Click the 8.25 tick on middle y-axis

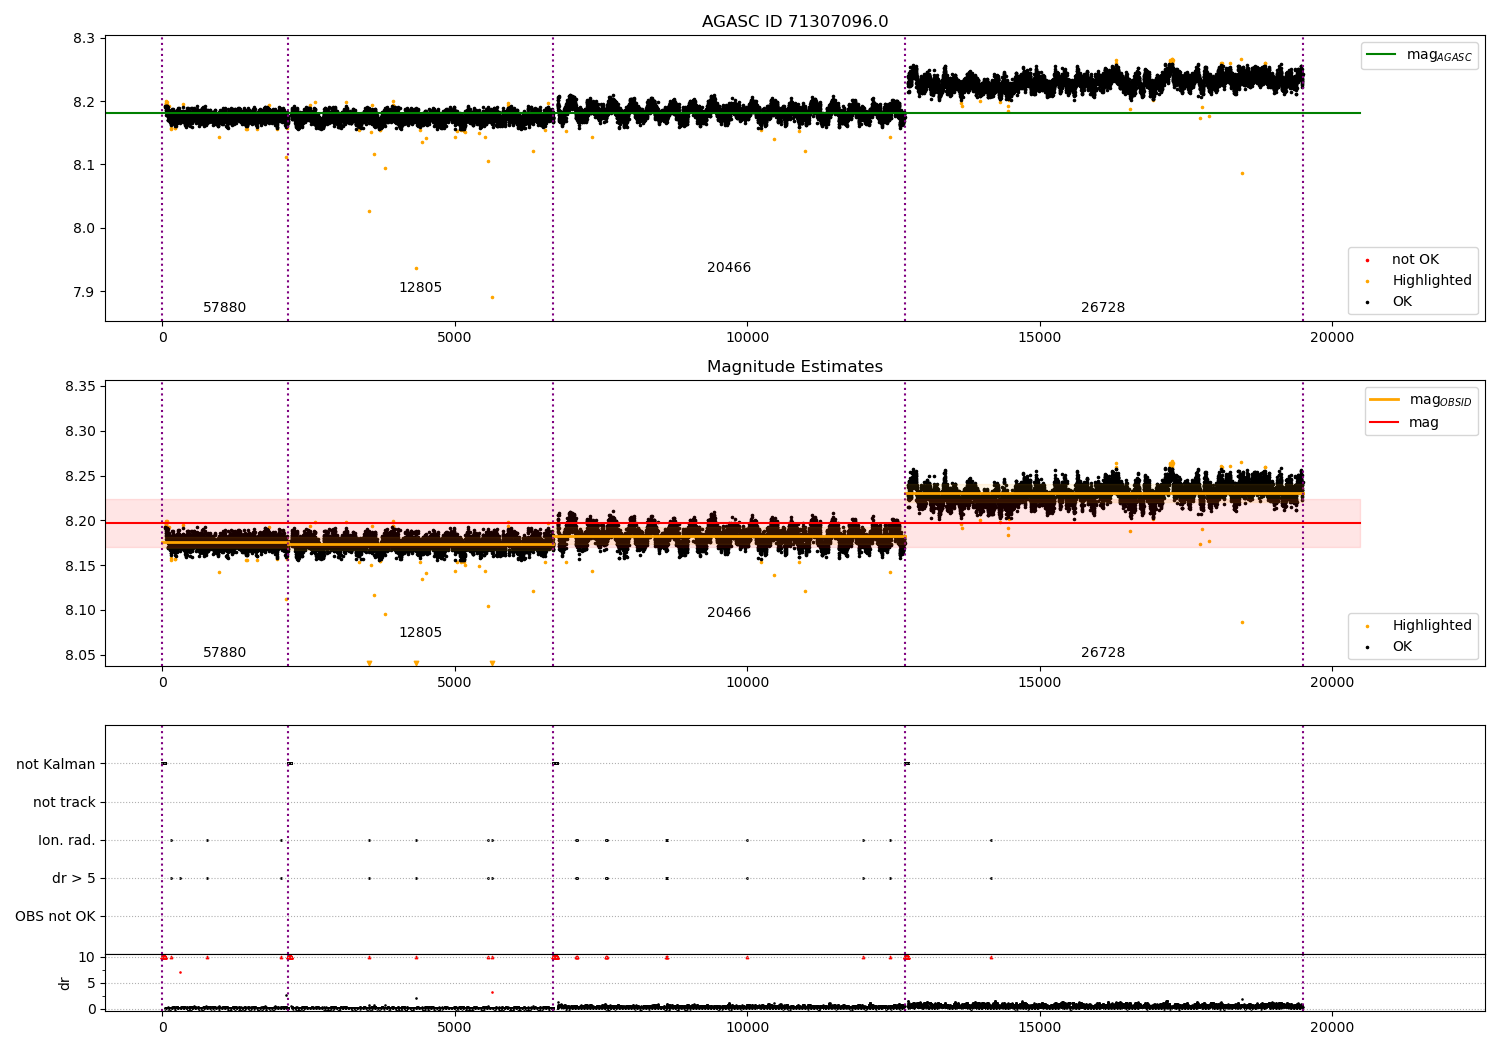80,476
